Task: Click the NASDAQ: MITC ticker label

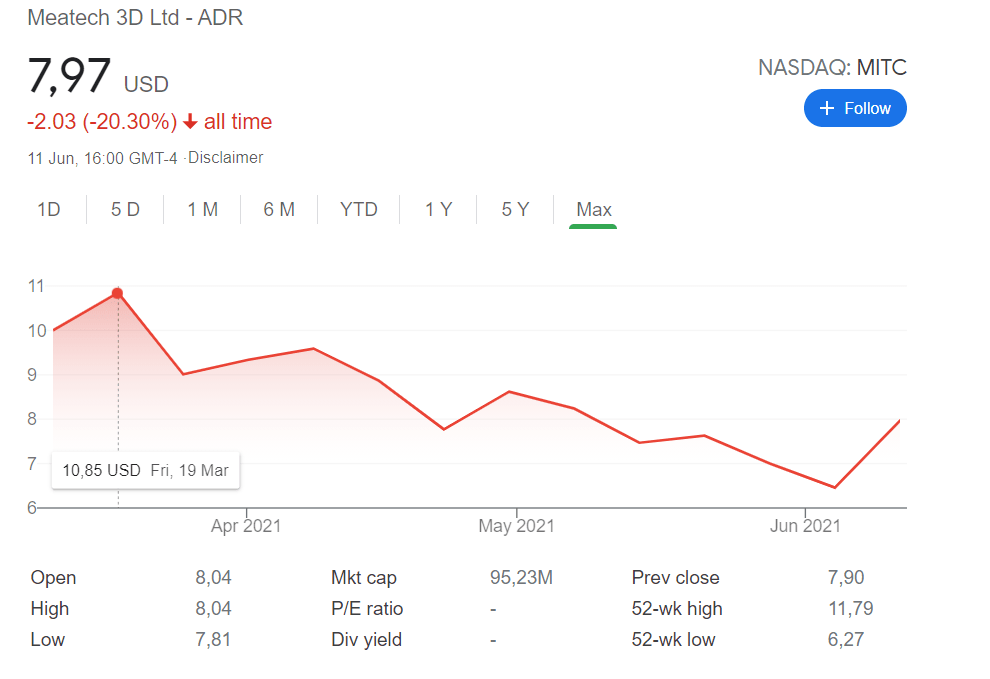Action: [x=832, y=68]
